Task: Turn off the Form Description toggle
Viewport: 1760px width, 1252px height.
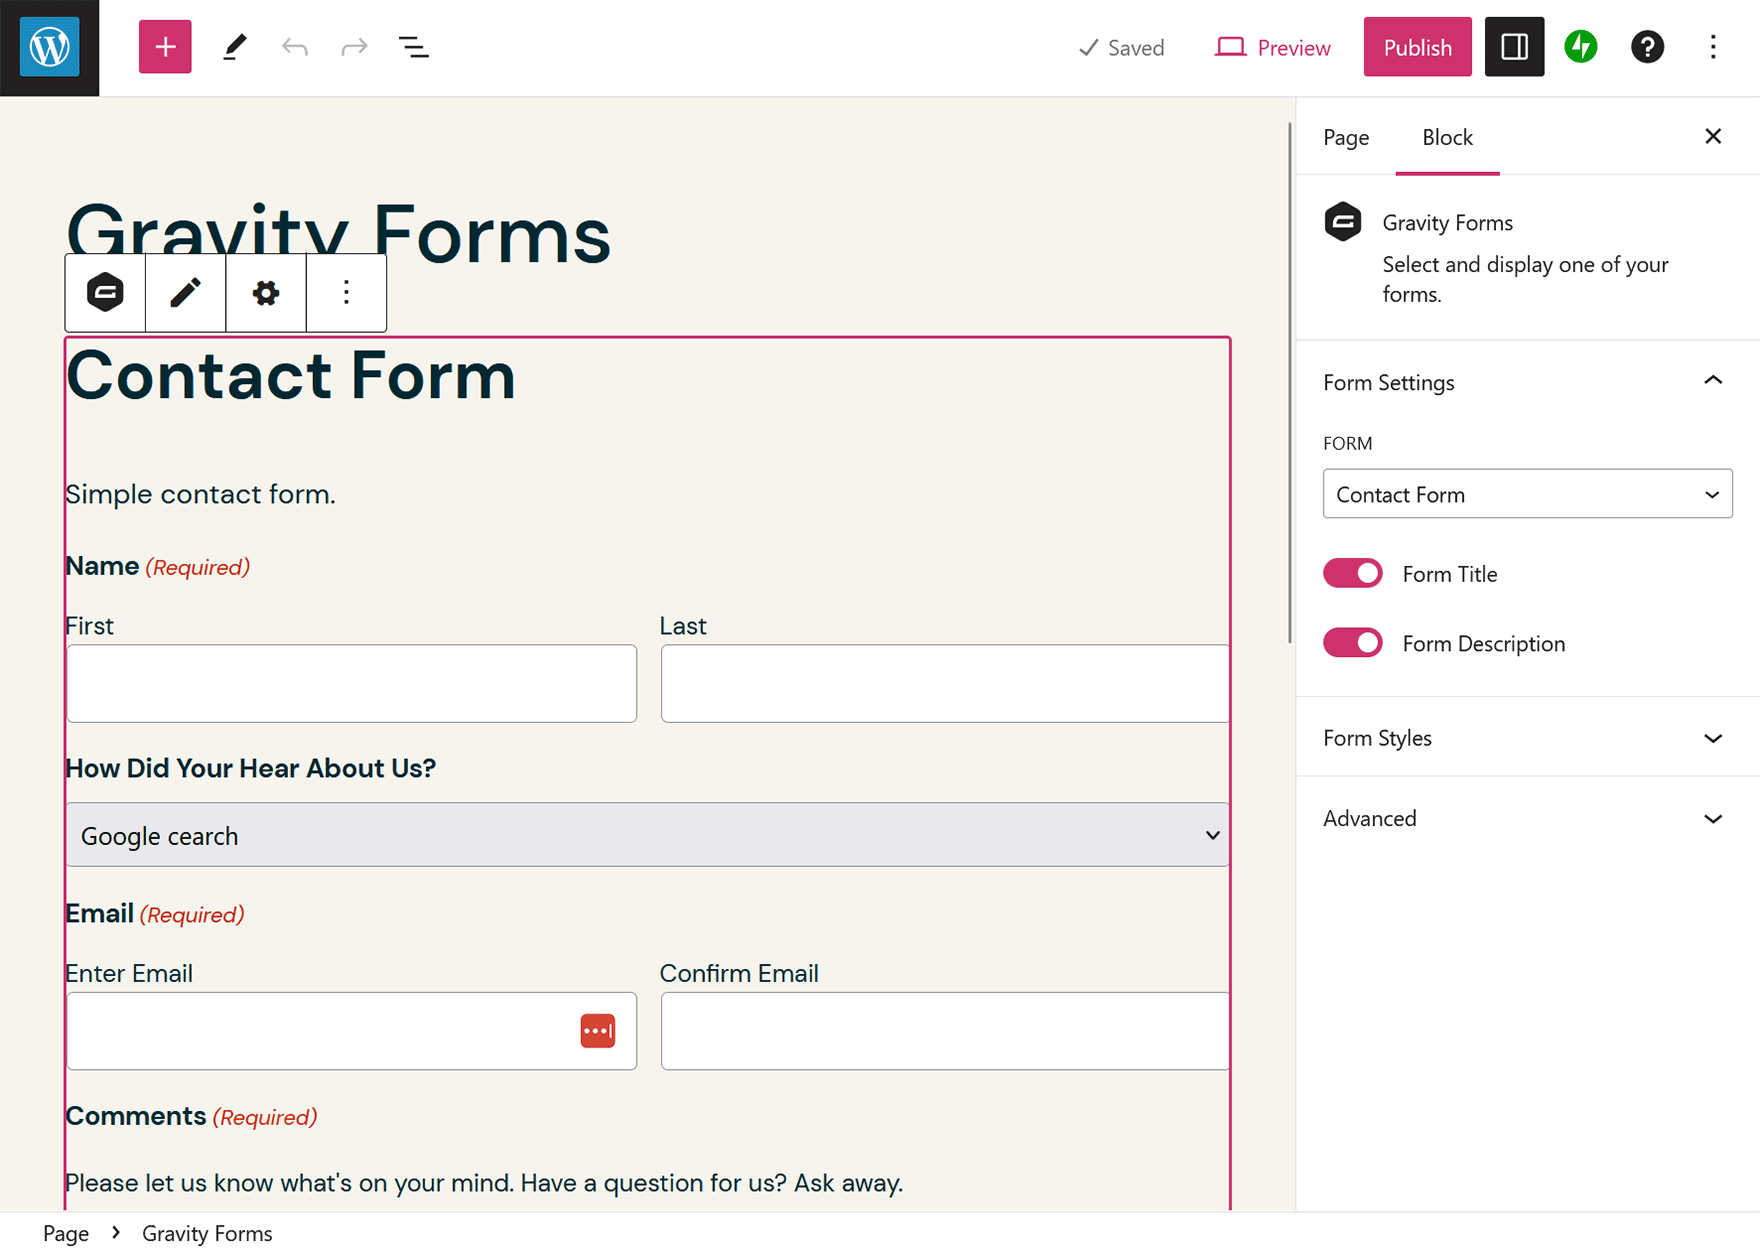Action: click(1353, 643)
